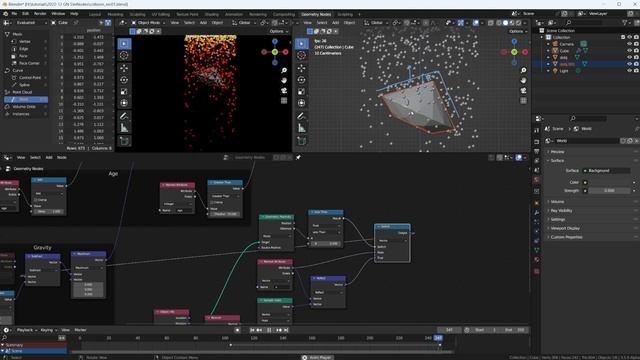Select the Select Box tool in right viewport
The image size is (640, 360).
pyautogui.click(x=301, y=43)
